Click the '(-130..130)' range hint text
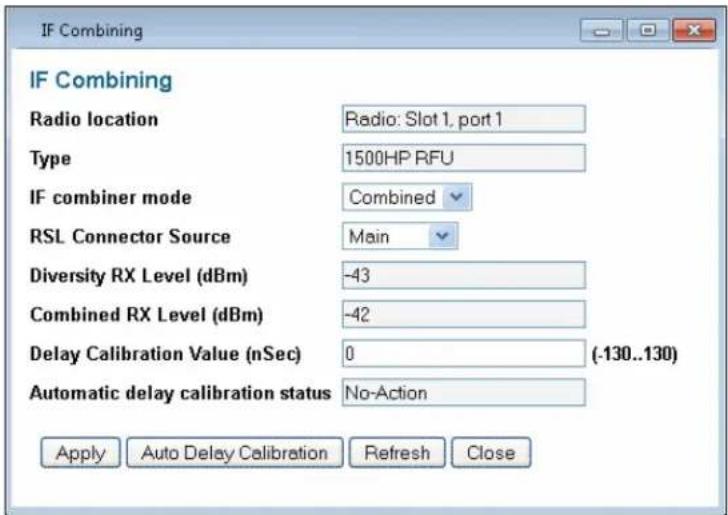The width and height of the screenshot is (728, 515). click(635, 354)
